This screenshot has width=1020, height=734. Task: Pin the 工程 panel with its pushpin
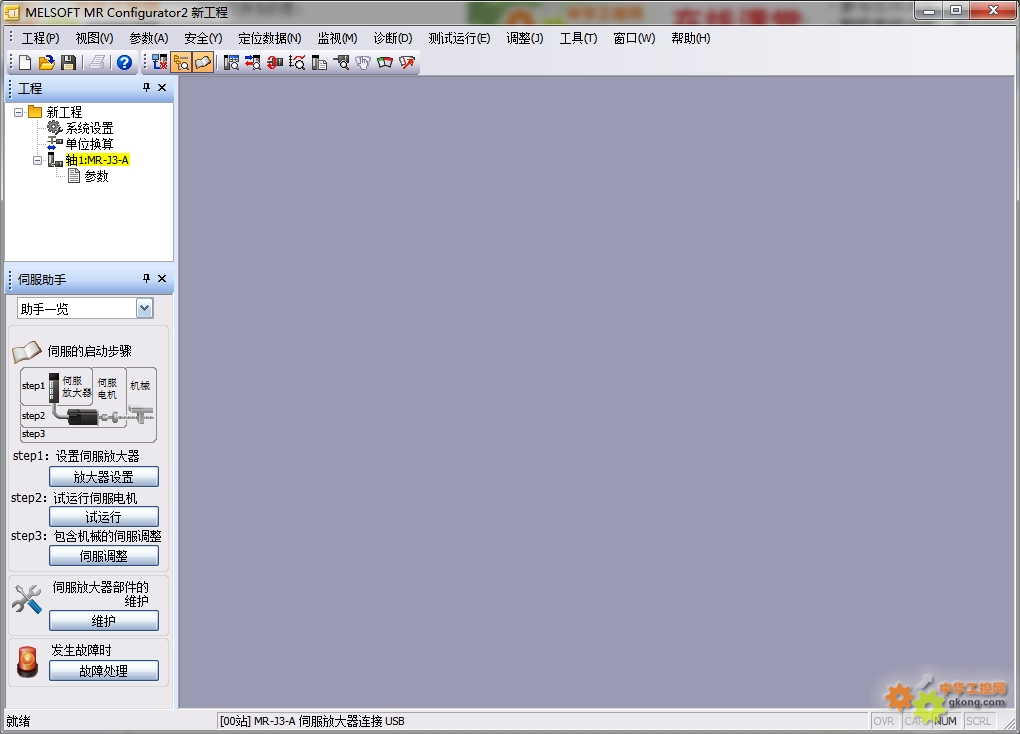click(x=146, y=87)
